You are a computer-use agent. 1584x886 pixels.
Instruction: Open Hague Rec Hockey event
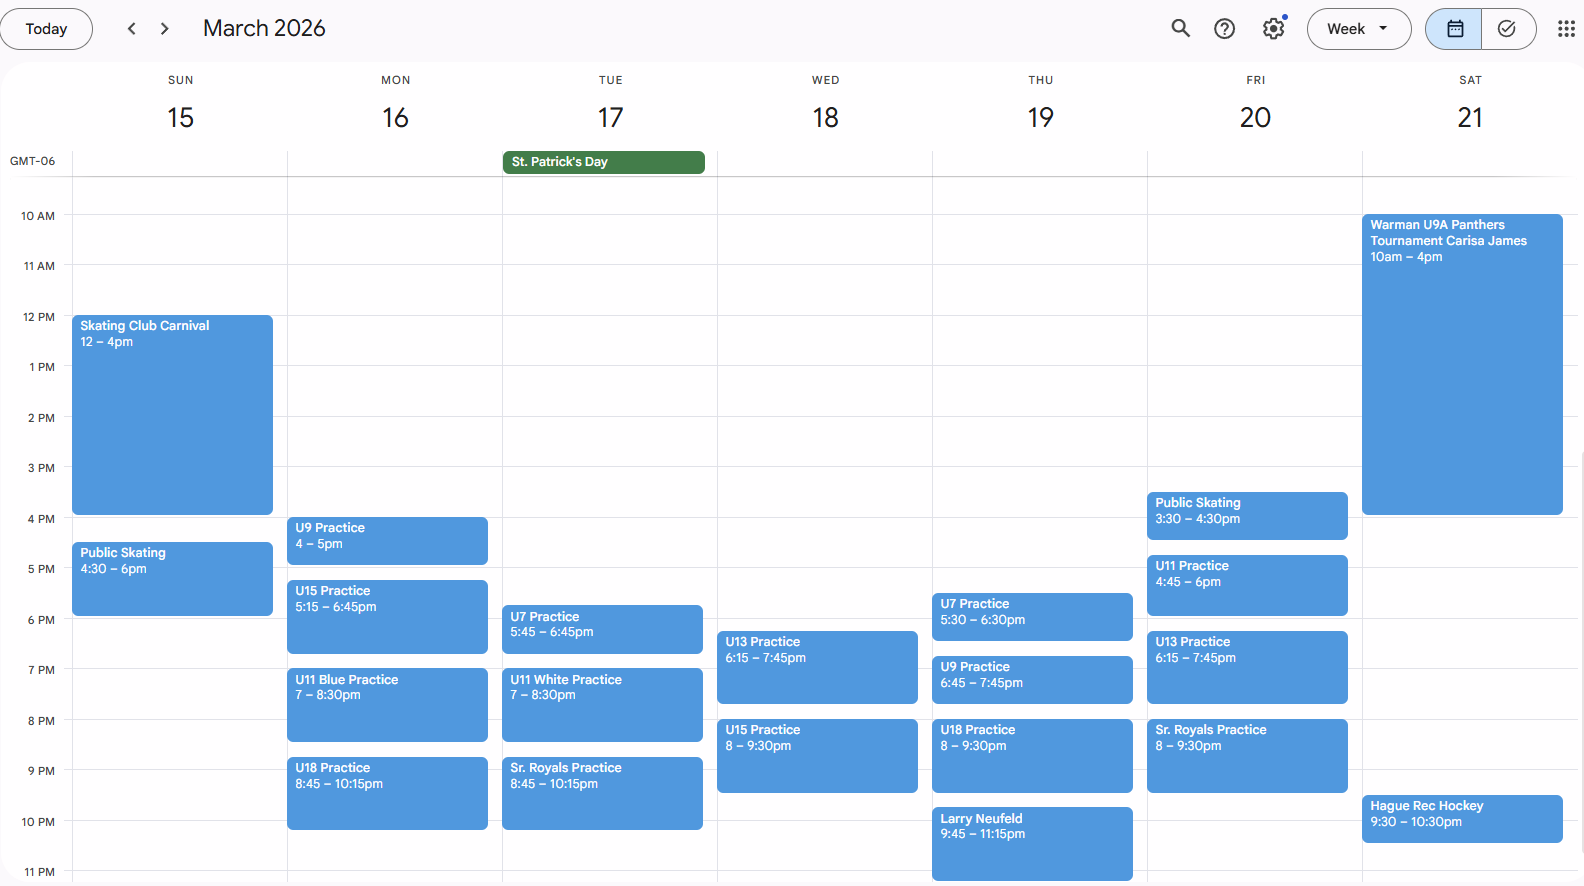1461,819
